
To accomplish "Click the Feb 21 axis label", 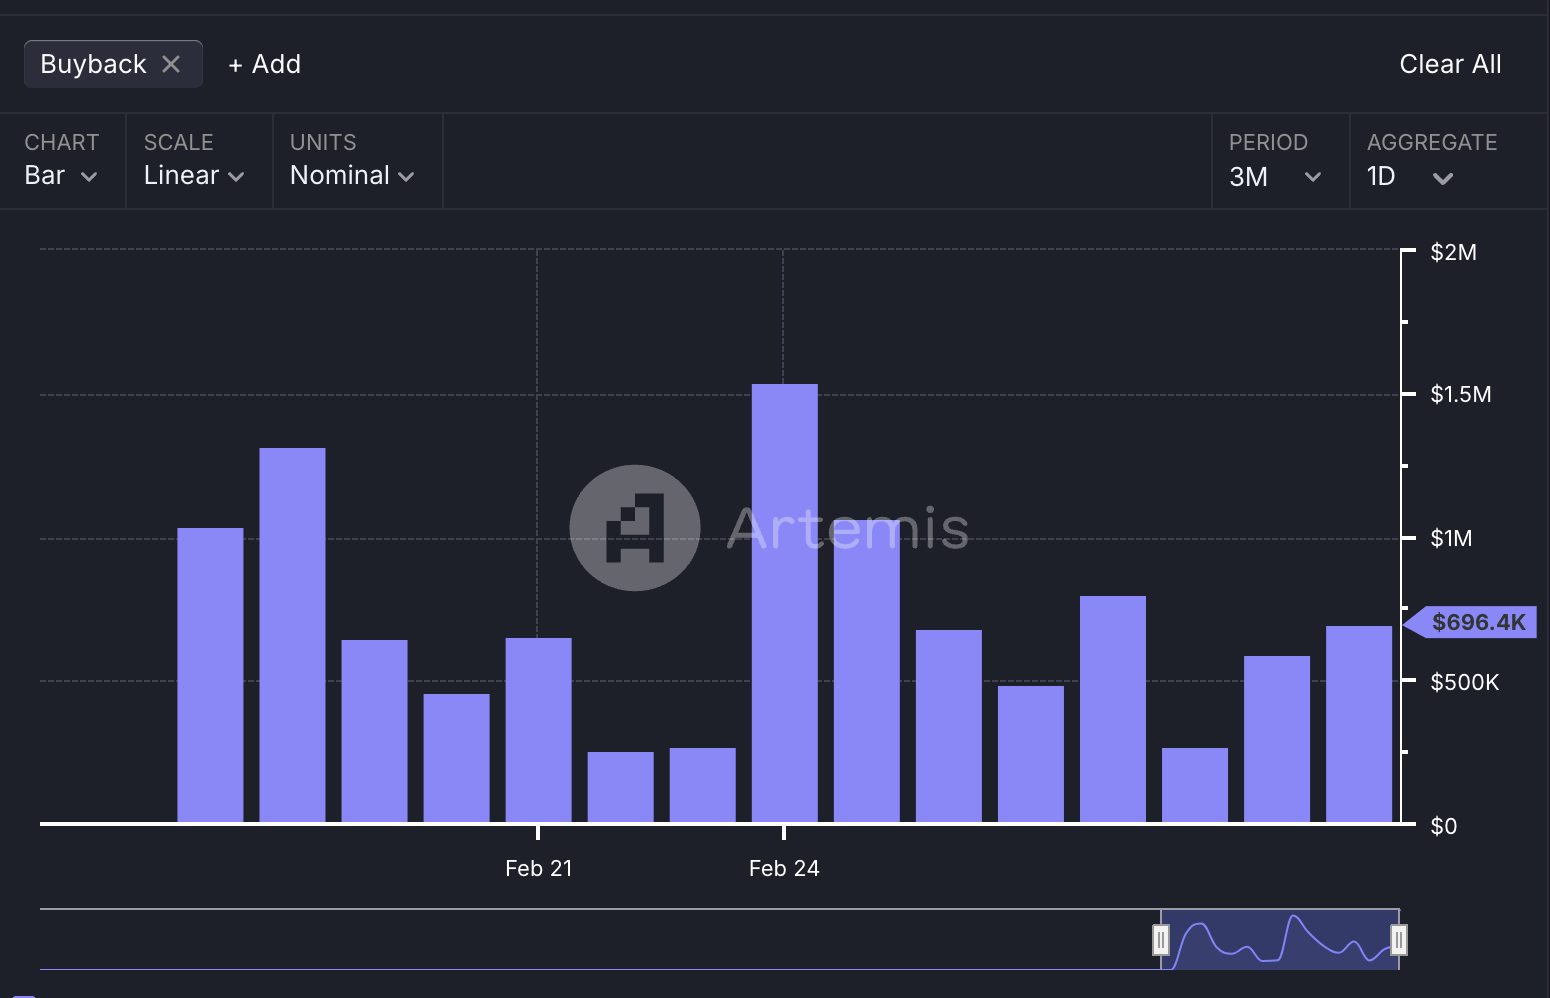I will coord(538,868).
